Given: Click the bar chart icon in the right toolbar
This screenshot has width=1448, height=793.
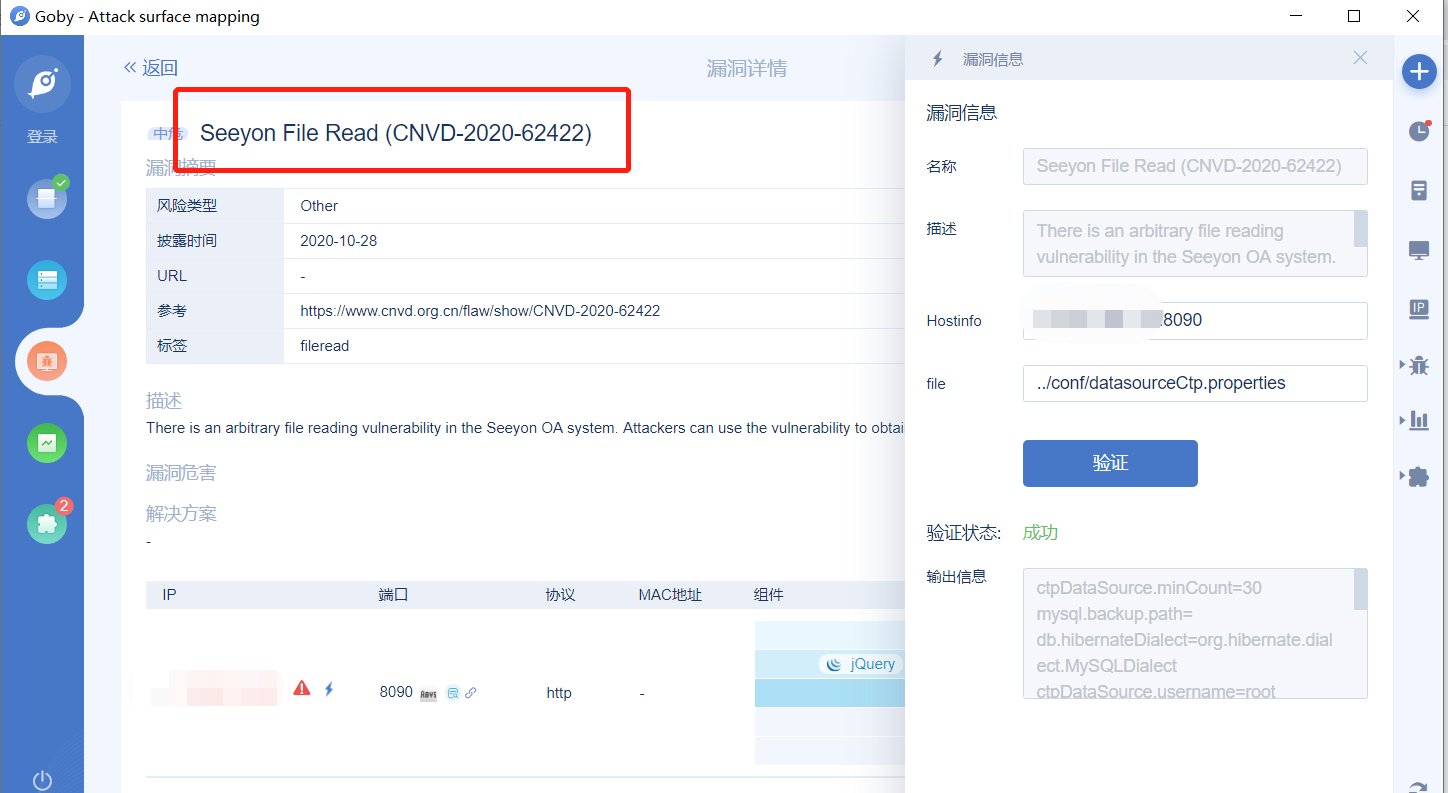Looking at the screenshot, I should (x=1419, y=420).
